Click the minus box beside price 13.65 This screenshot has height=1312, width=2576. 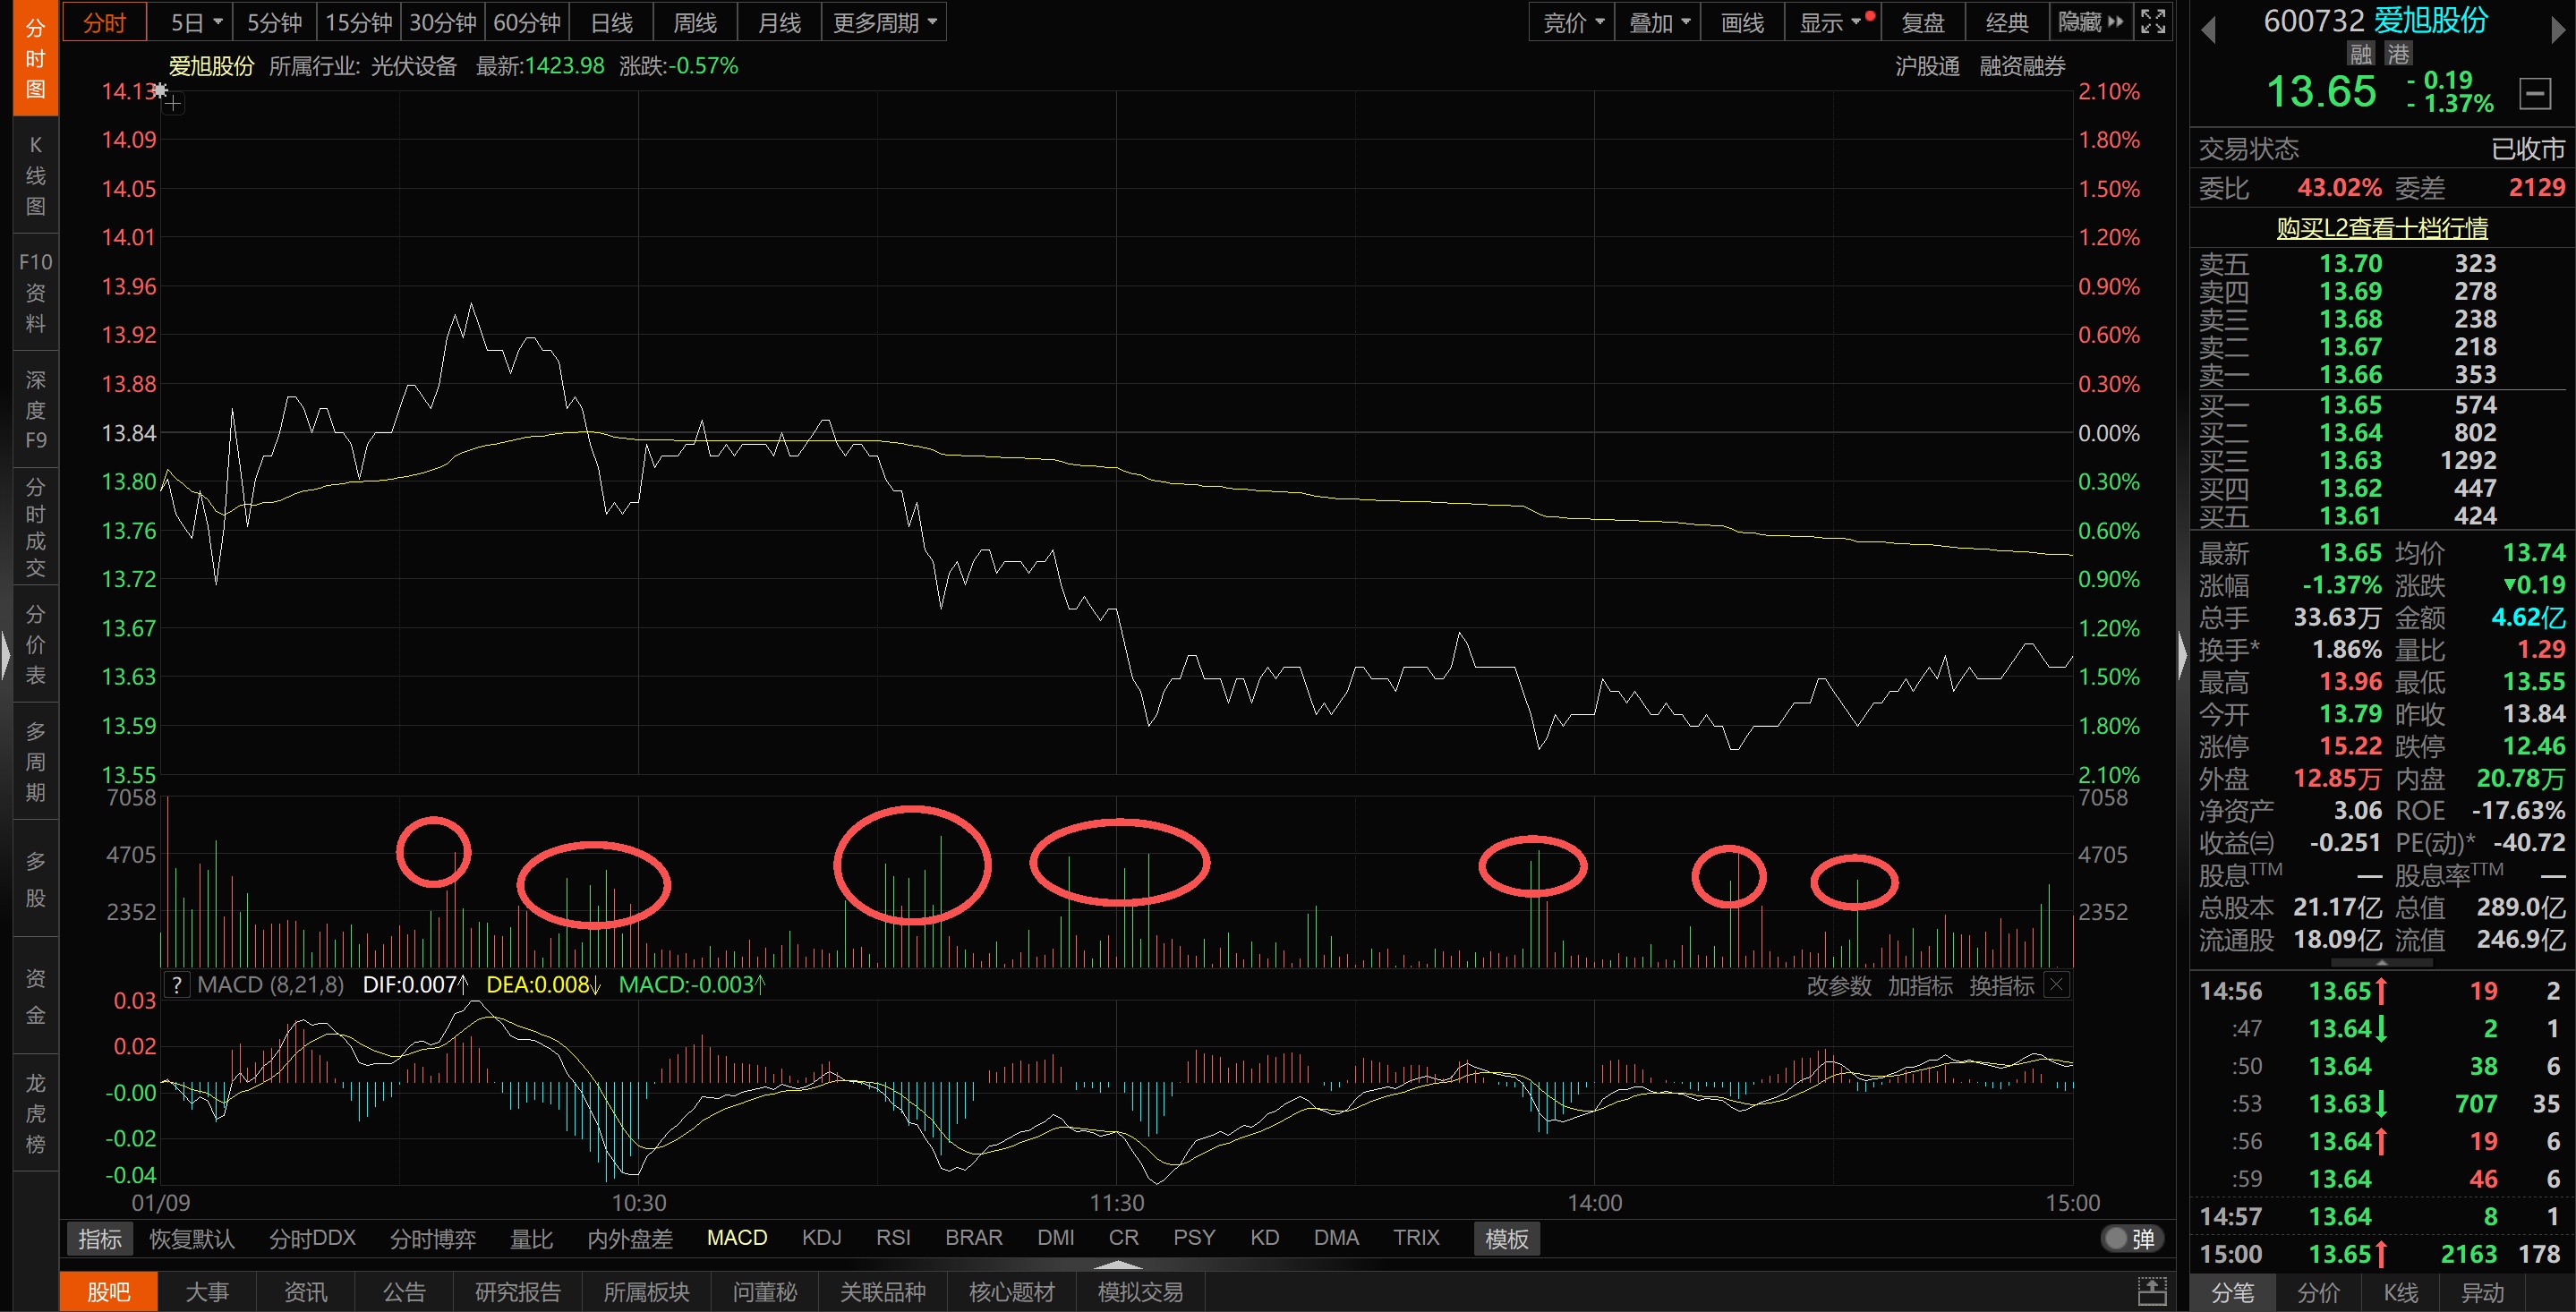tap(2534, 94)
